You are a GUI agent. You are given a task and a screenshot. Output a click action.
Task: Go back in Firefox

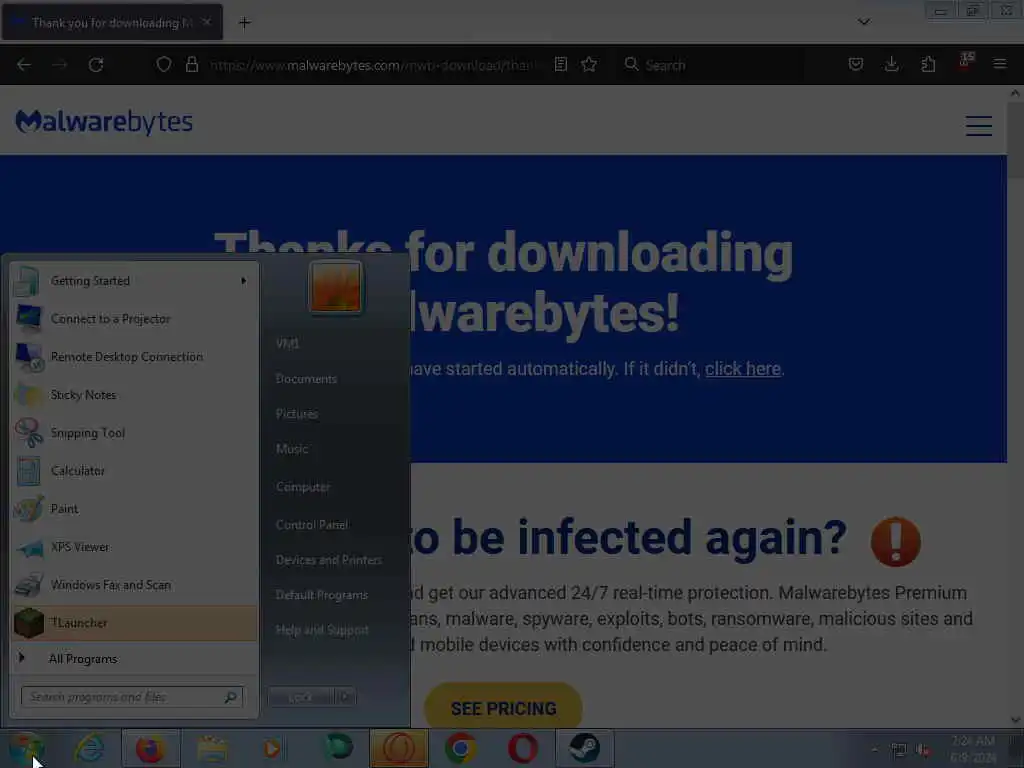(x=24, y=65)
